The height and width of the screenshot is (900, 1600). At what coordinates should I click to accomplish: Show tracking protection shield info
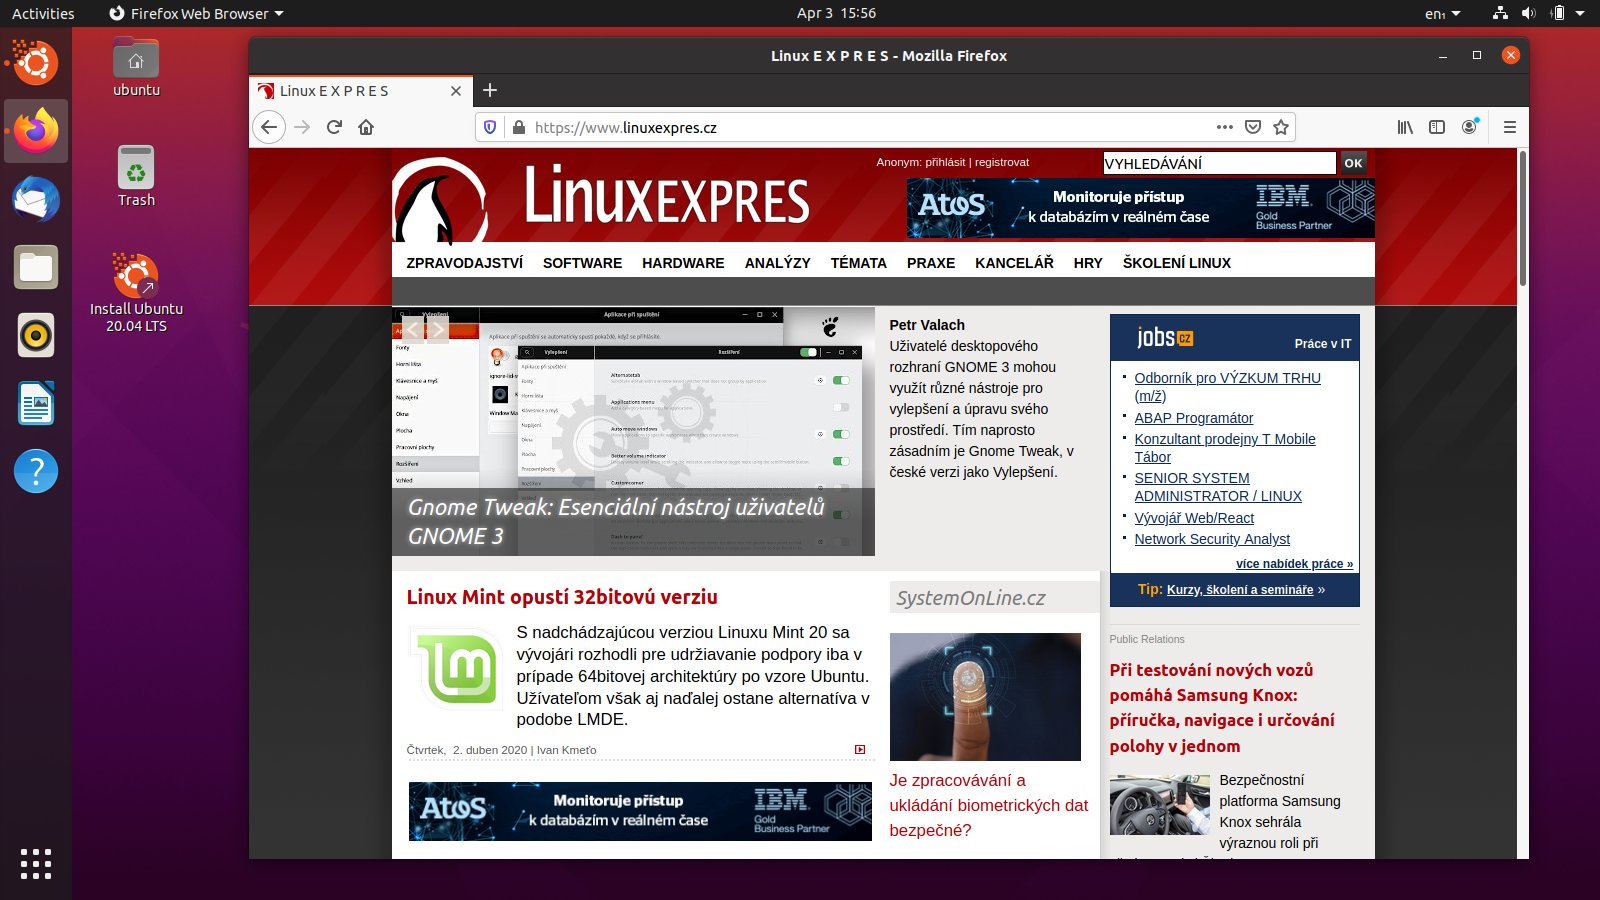tap(490, 127)
